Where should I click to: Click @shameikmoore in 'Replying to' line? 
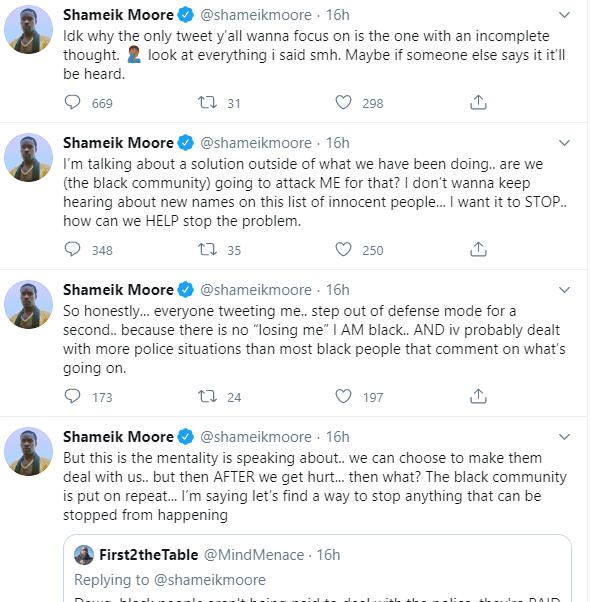point(210,580)
